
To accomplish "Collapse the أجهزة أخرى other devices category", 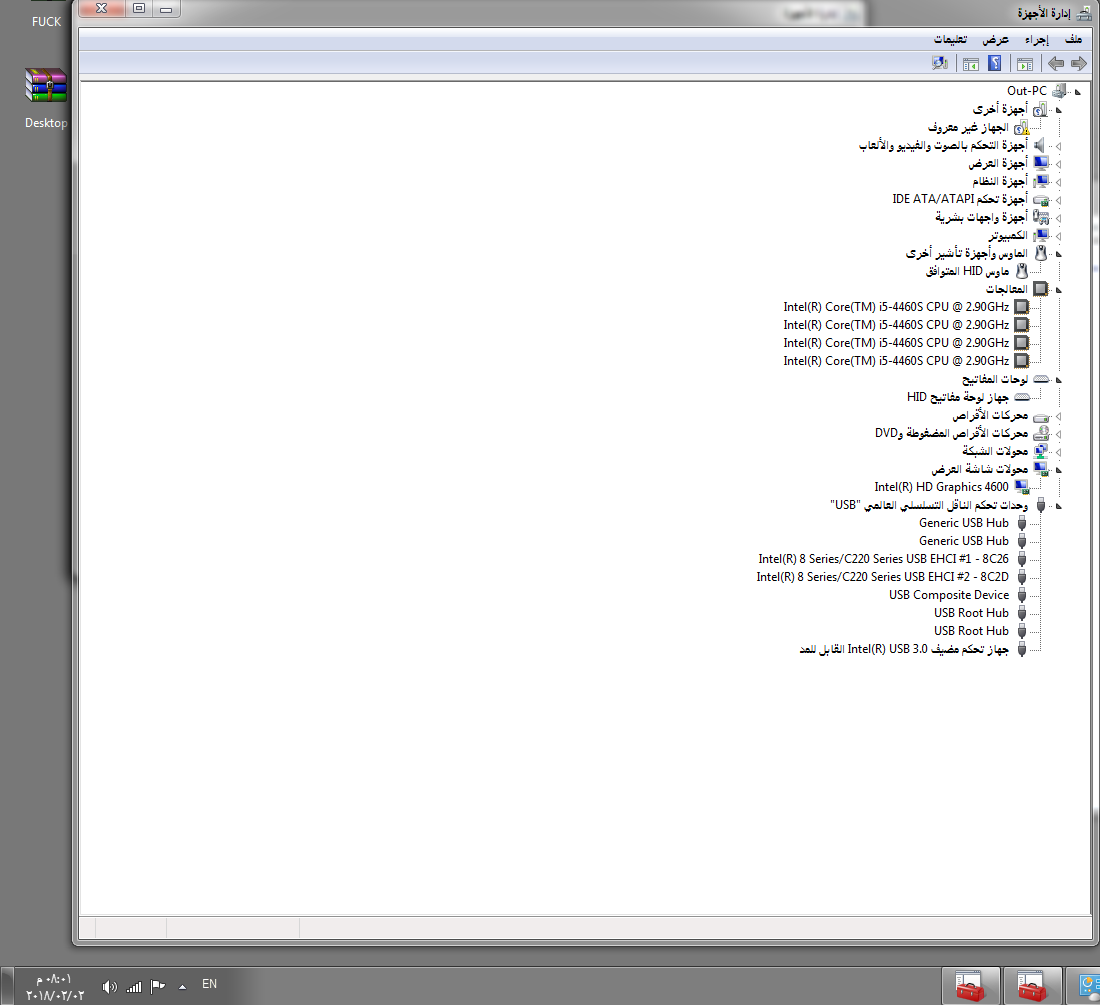I will pyautogui.click(x=1059, y=109).
